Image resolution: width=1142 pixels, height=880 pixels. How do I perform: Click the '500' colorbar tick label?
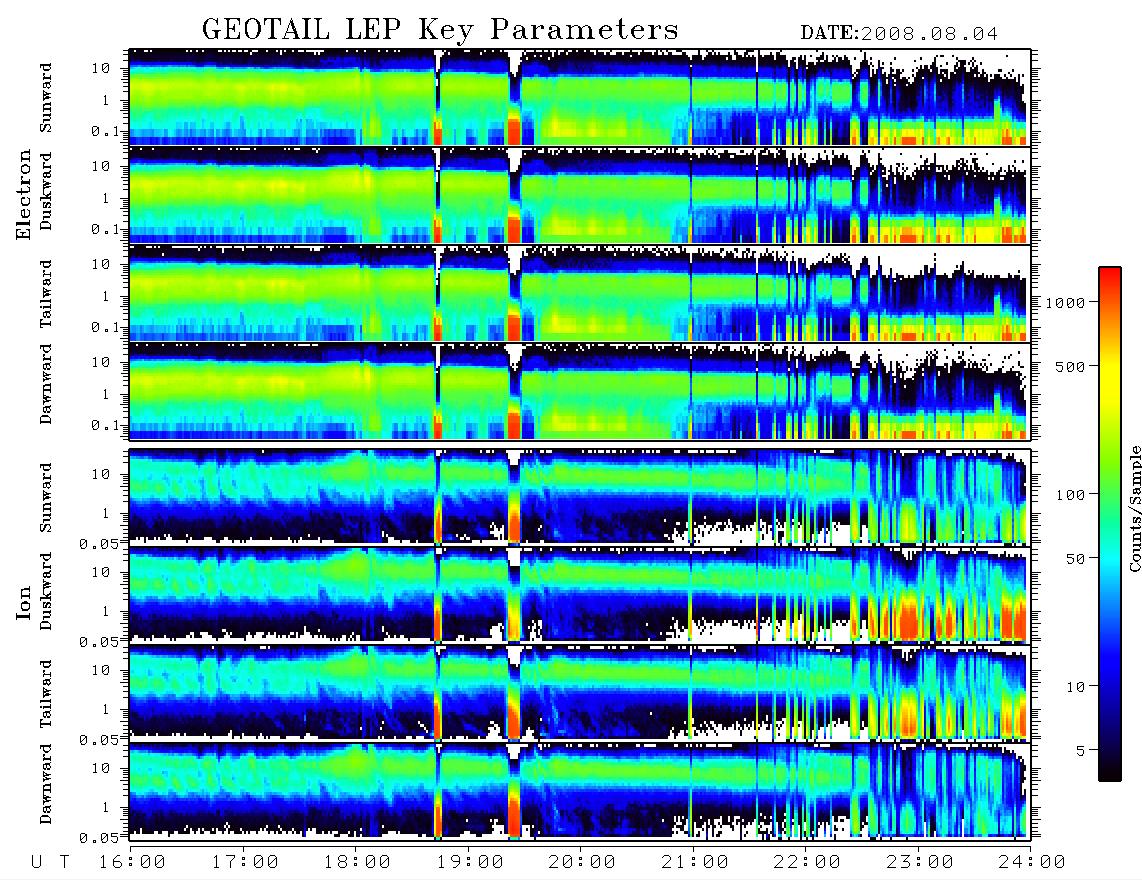(x=1071, y=366)
